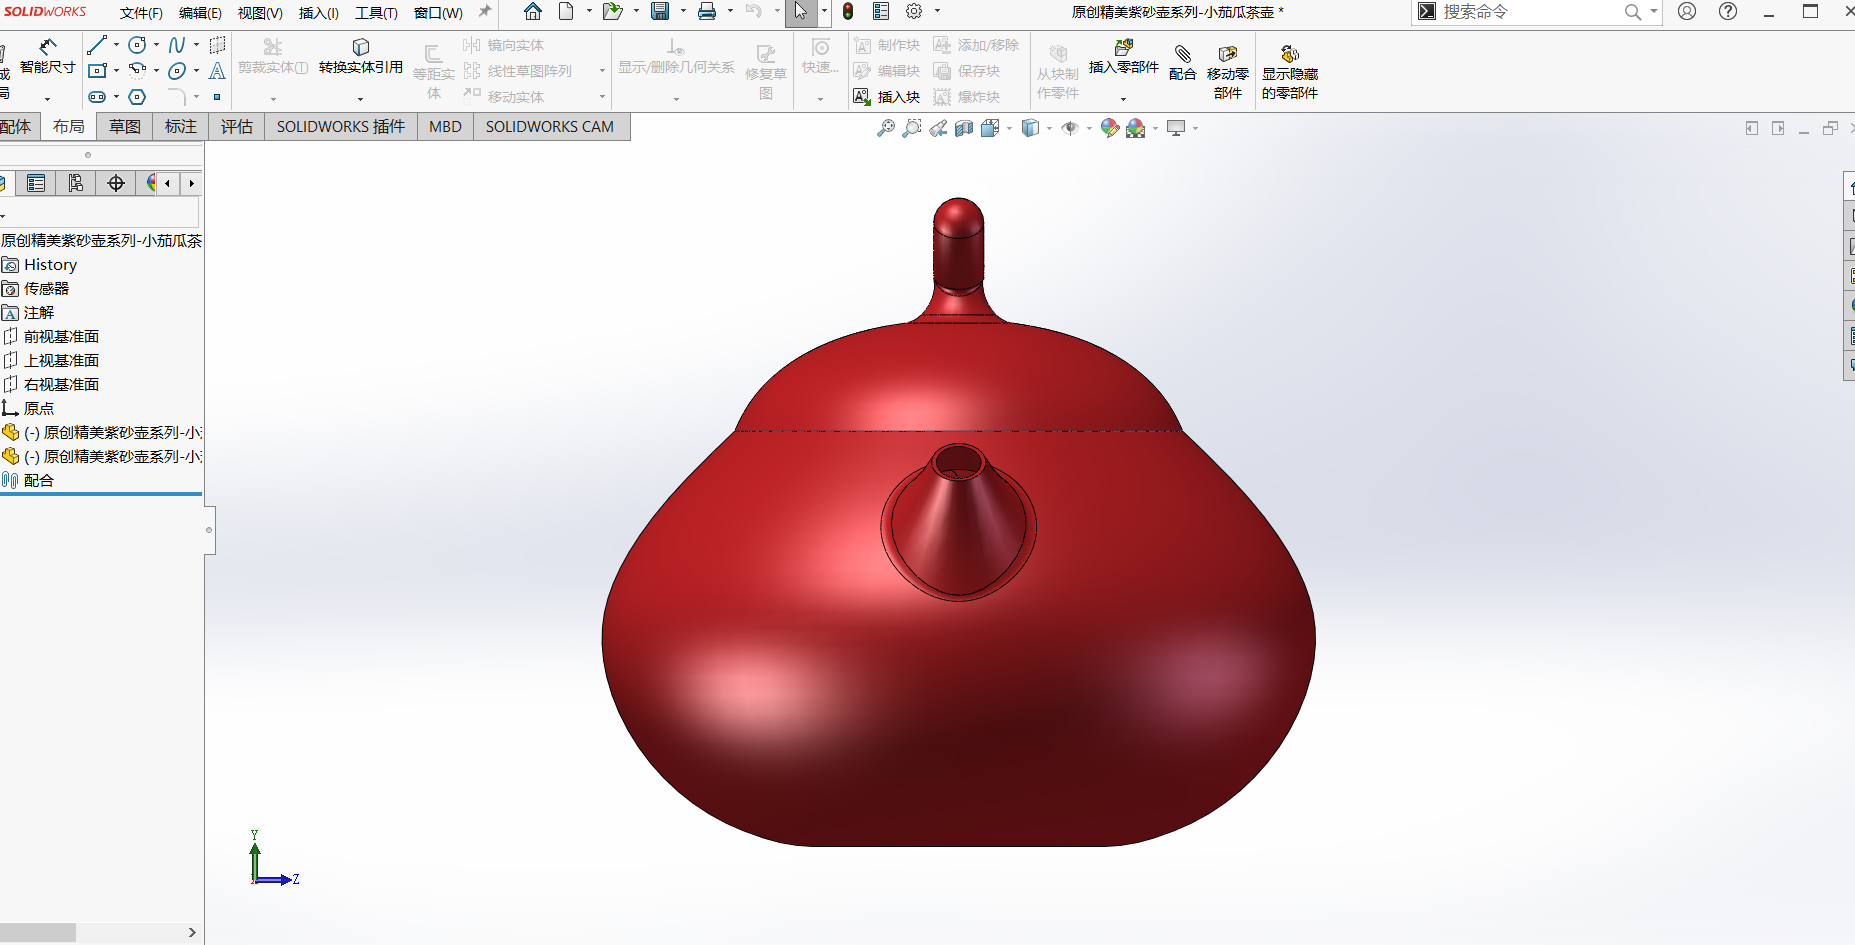This screenshot has height=945, width=1855.
Task: Click Convert Entities (转换实体引用)
Action: 361,57
